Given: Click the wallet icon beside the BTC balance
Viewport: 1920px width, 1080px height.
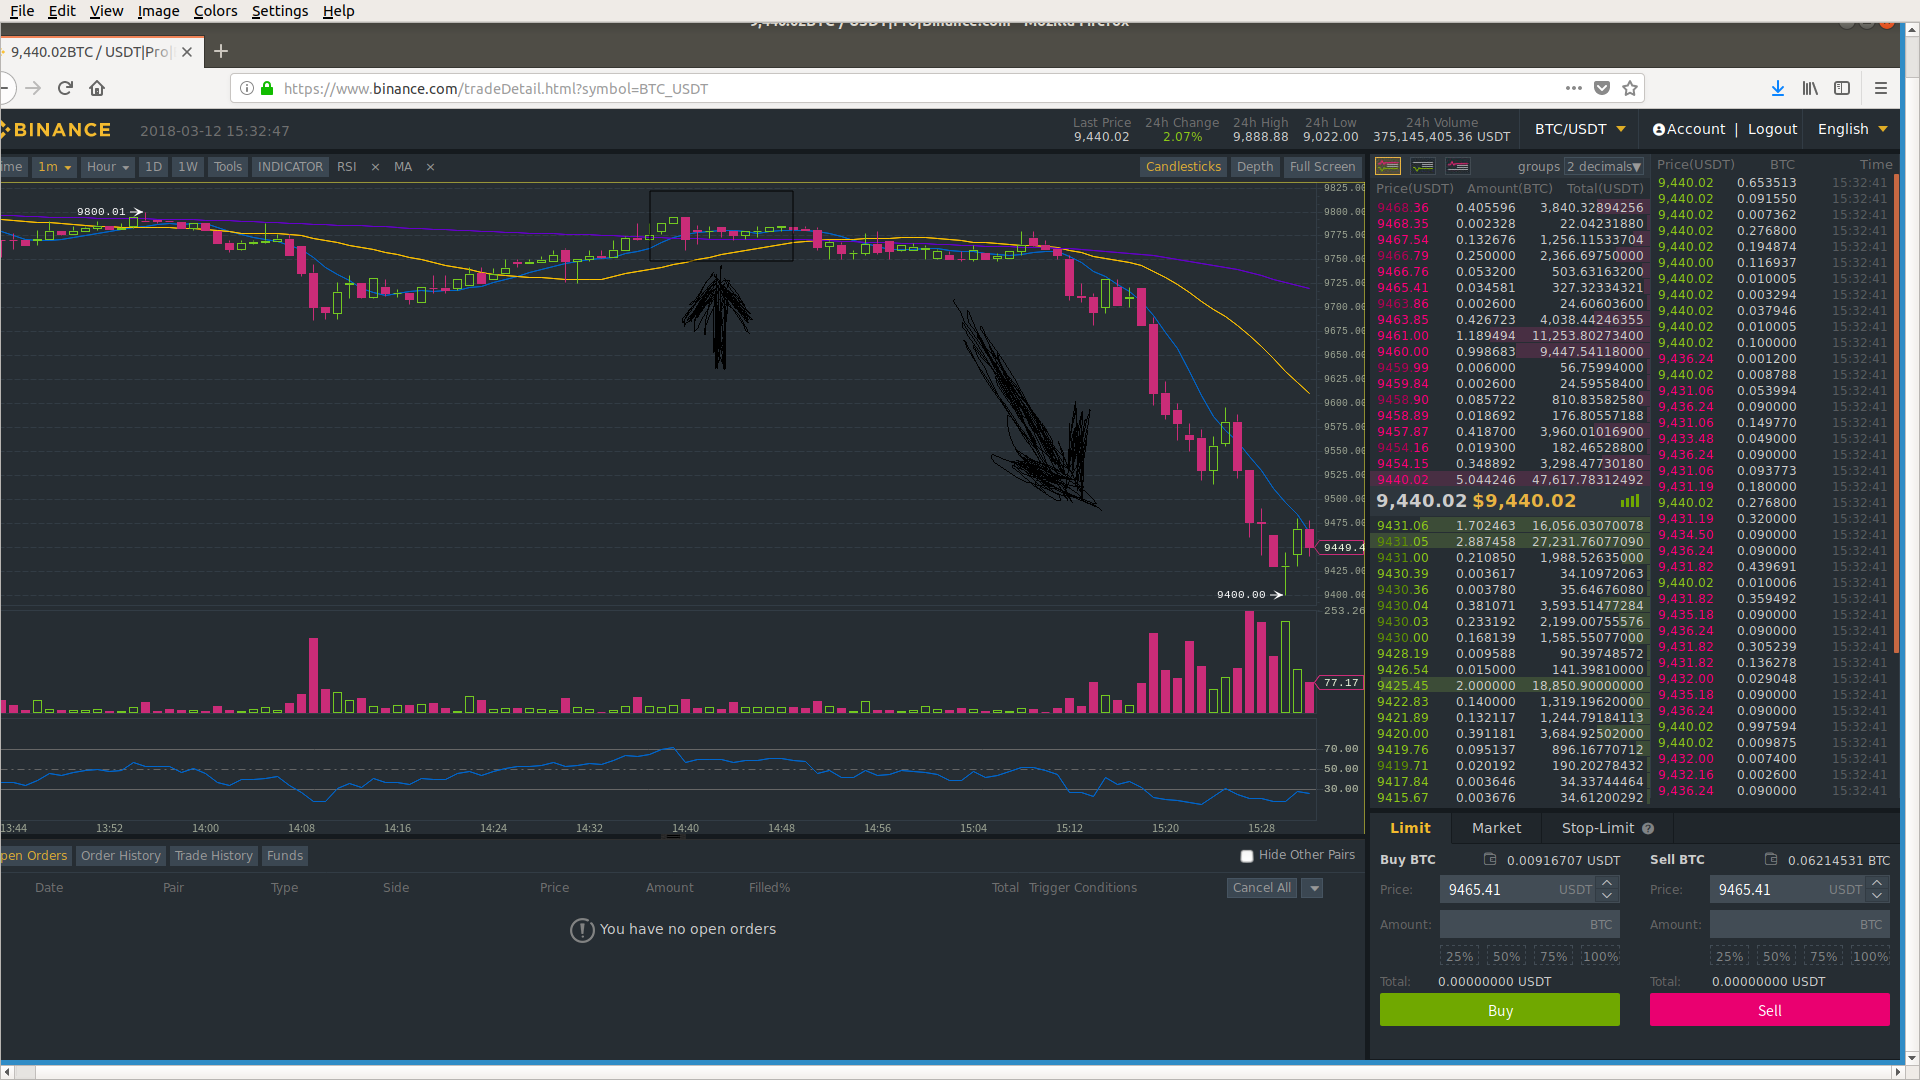Looking at the screenshot, I should tap(1771, 859).
